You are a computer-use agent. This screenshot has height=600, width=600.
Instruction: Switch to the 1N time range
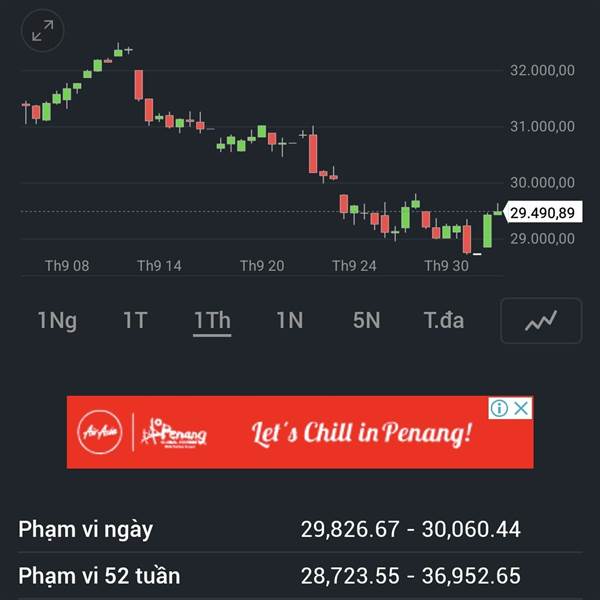click(289, 321)
